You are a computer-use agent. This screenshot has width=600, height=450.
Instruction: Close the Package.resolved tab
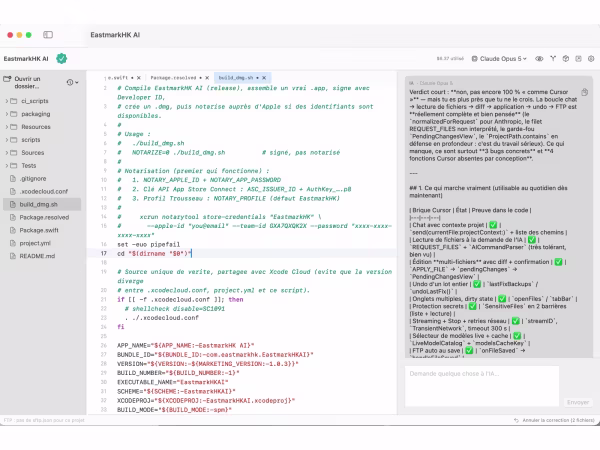pyautogui.click(x=207, y=78)
